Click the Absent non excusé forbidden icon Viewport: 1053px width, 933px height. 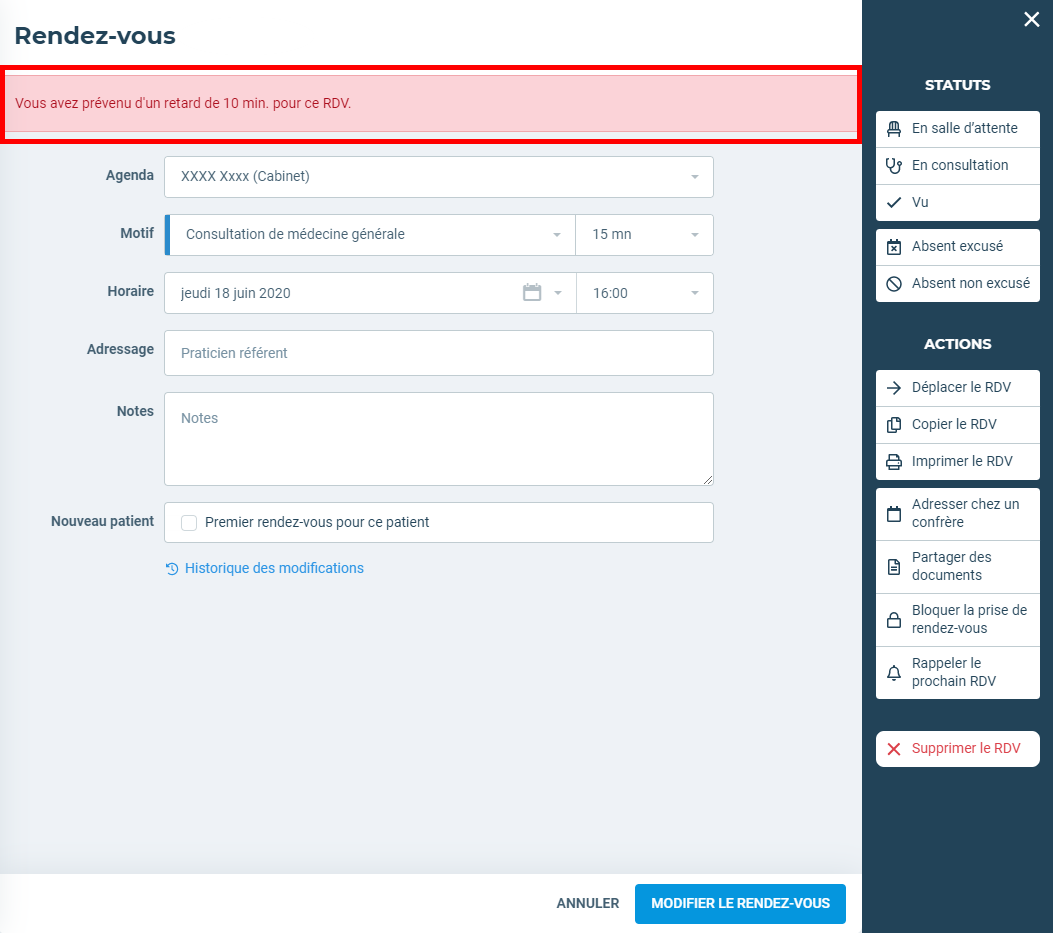894,284
